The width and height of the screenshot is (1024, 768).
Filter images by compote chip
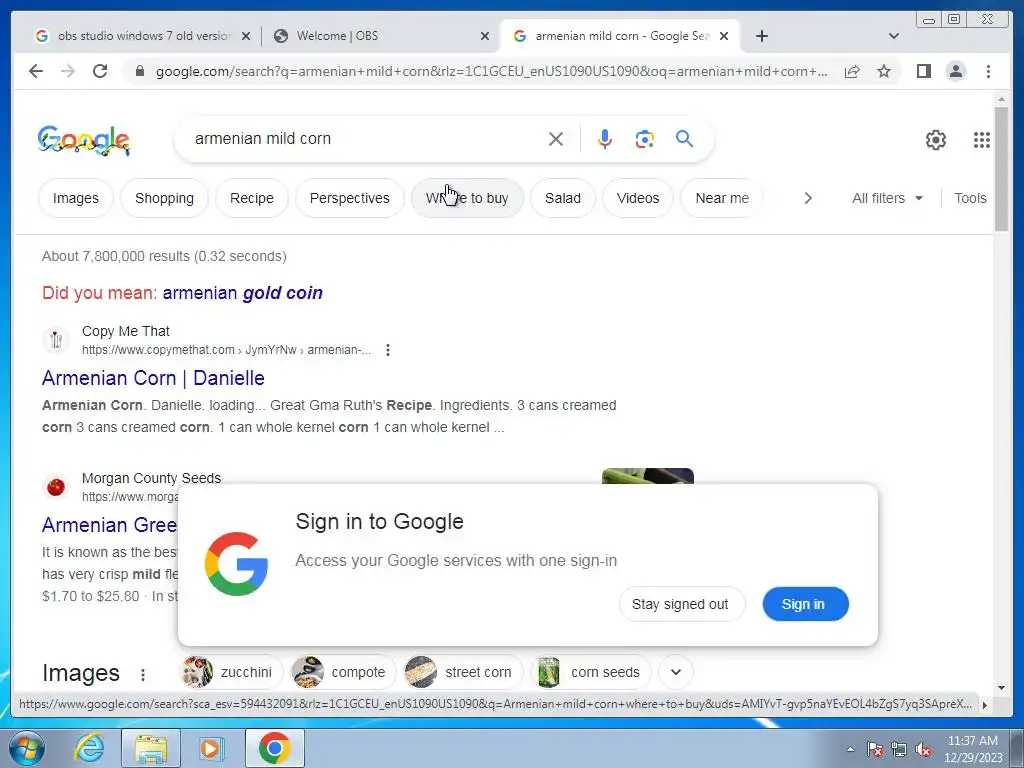tap(344, 672)
